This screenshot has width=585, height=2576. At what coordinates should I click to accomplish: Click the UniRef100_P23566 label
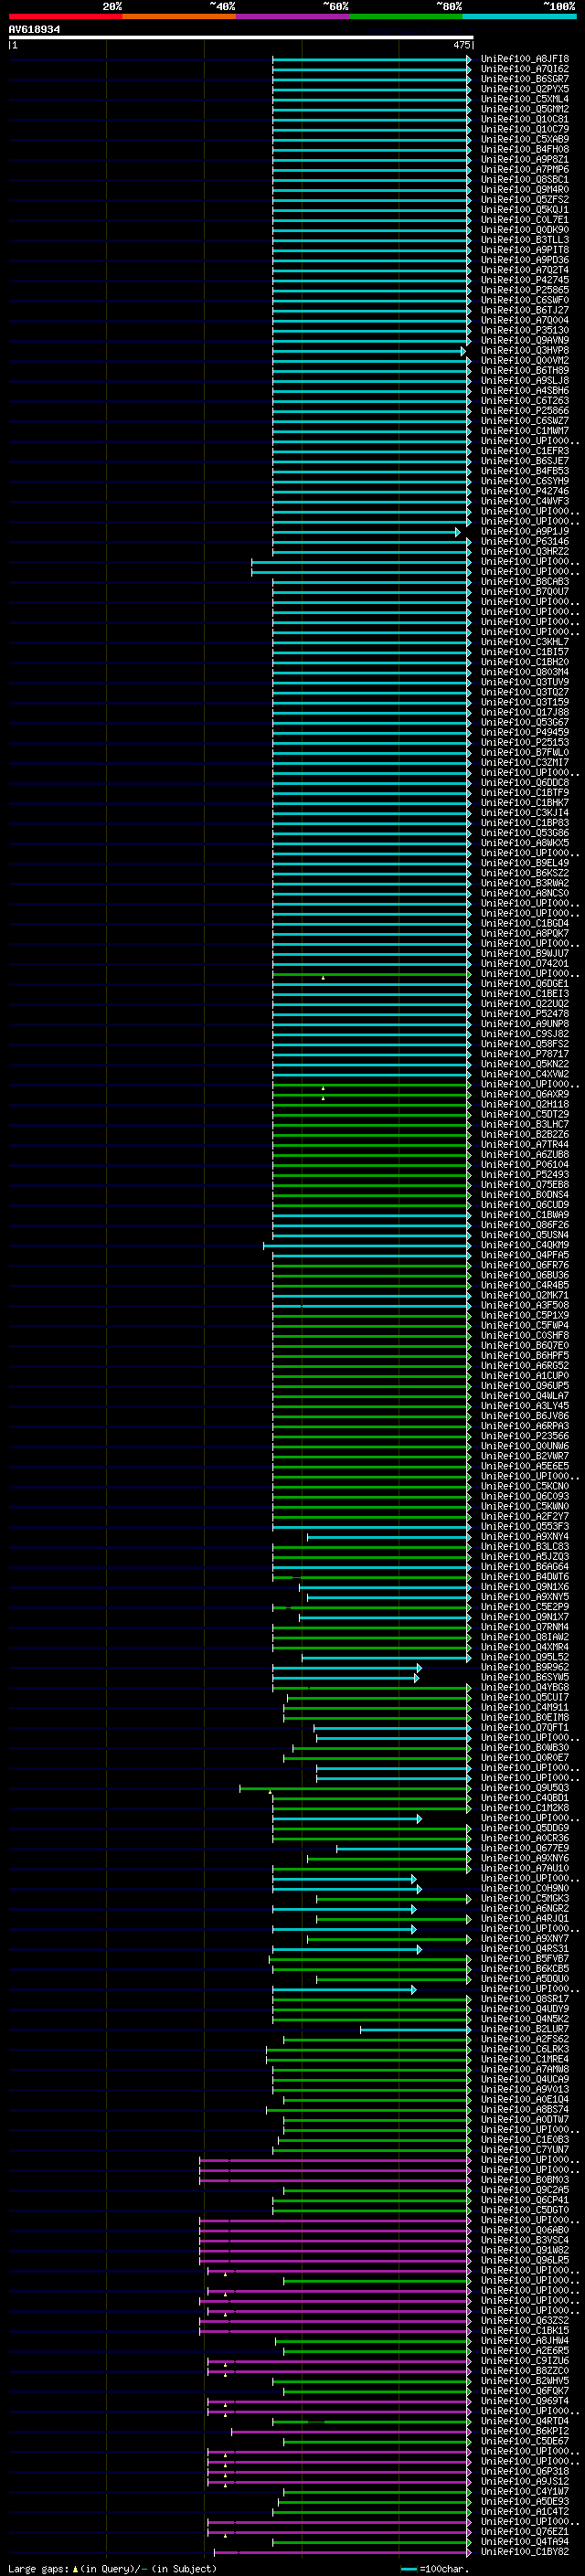(525, 1436)
